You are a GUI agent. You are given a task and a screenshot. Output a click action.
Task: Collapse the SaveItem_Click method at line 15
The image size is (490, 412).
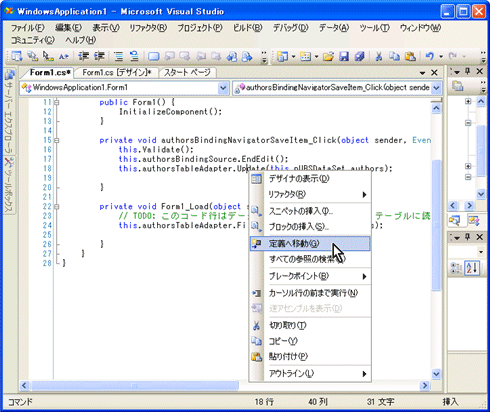click(x=57, y=140)
